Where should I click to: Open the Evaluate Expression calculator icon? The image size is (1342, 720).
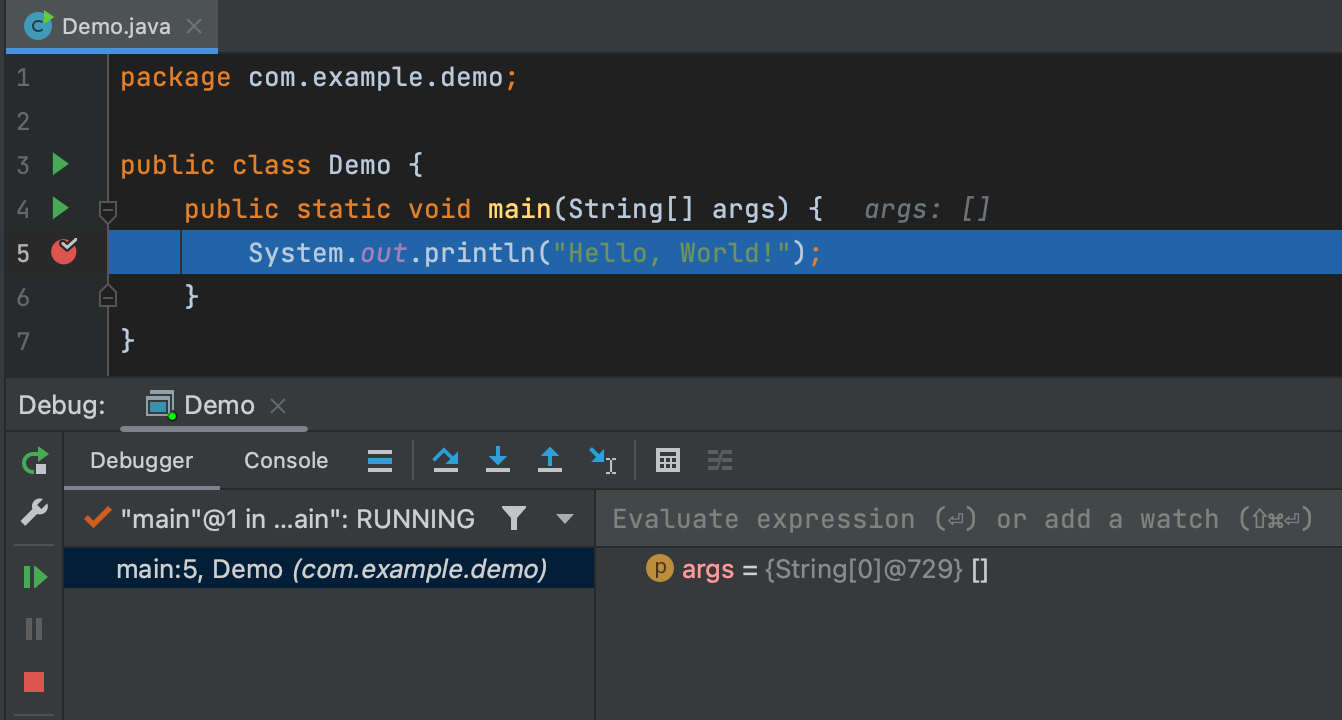[667, 460]
